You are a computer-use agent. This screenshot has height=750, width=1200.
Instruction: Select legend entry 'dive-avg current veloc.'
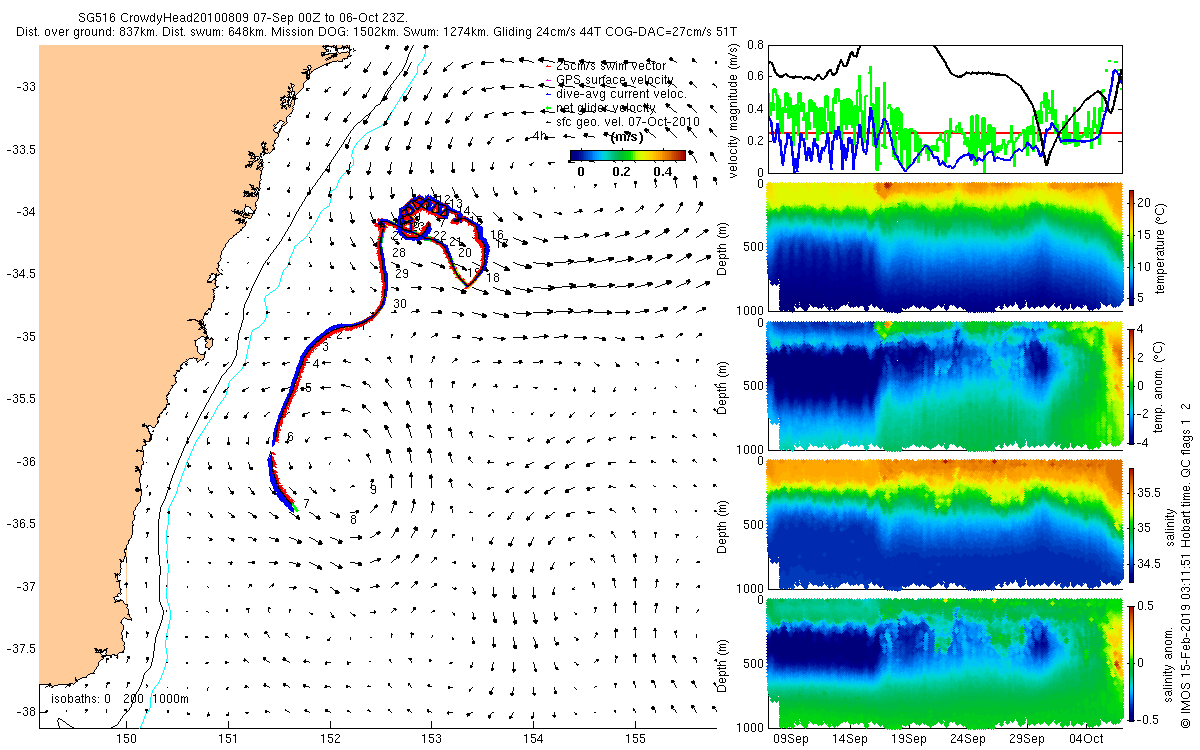(x=621, y=93)
